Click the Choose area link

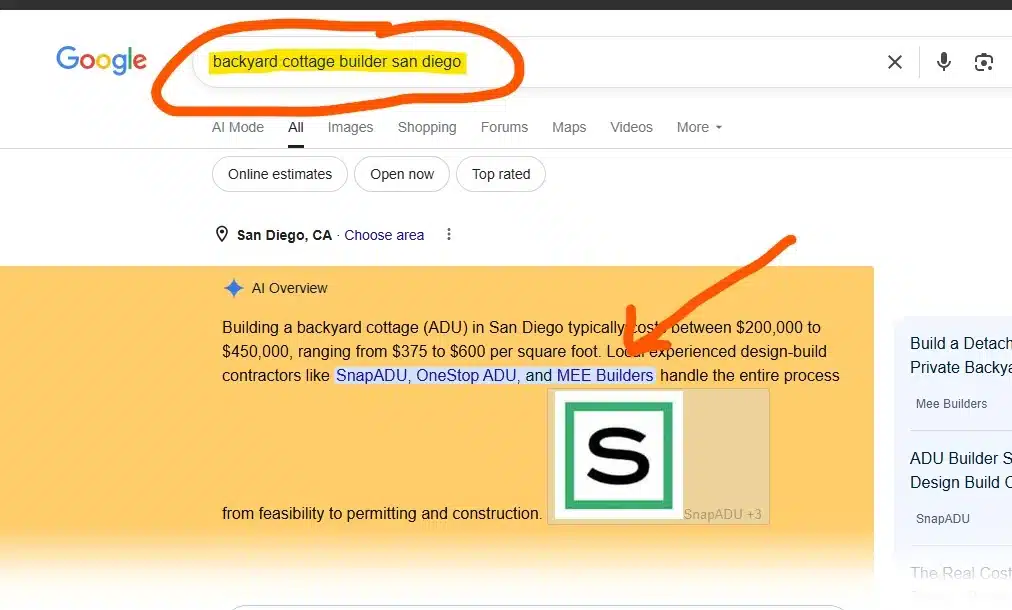click(384, 235)
